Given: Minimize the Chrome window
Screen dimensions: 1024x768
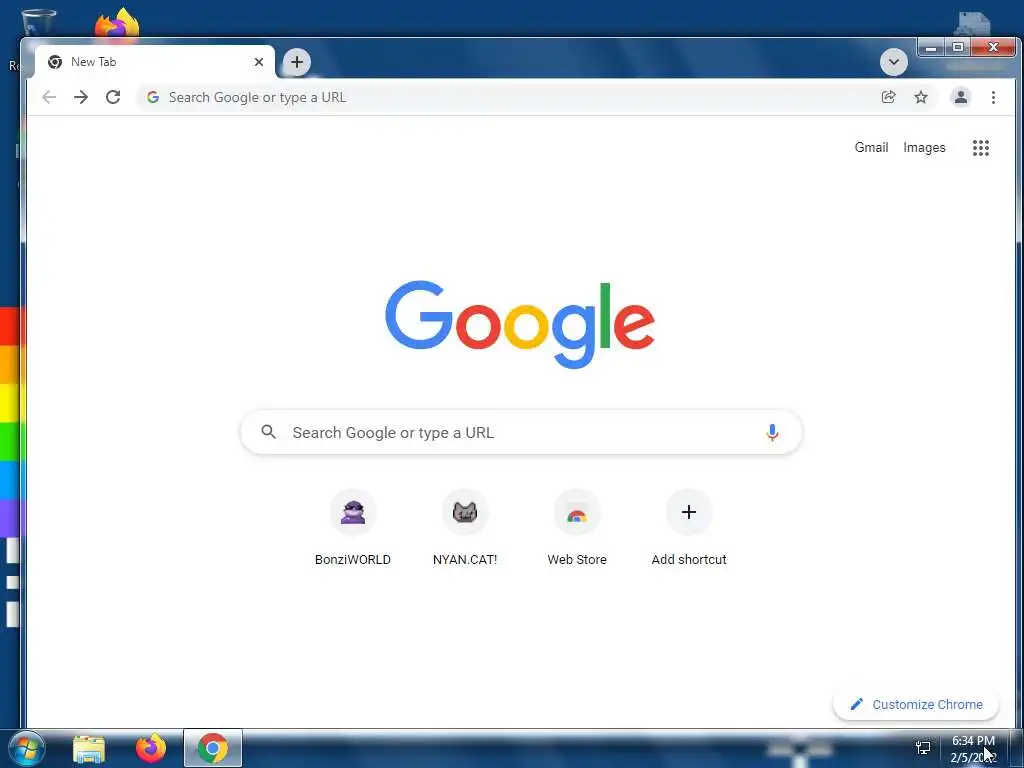Looking at the screenshot, I should click(932, 48).
